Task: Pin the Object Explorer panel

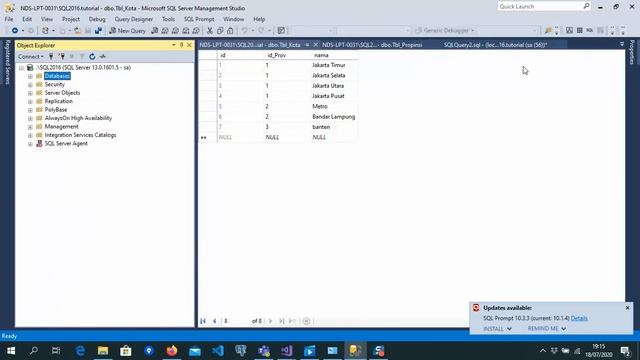Action: pyautogui.click(x=182, y=45)
